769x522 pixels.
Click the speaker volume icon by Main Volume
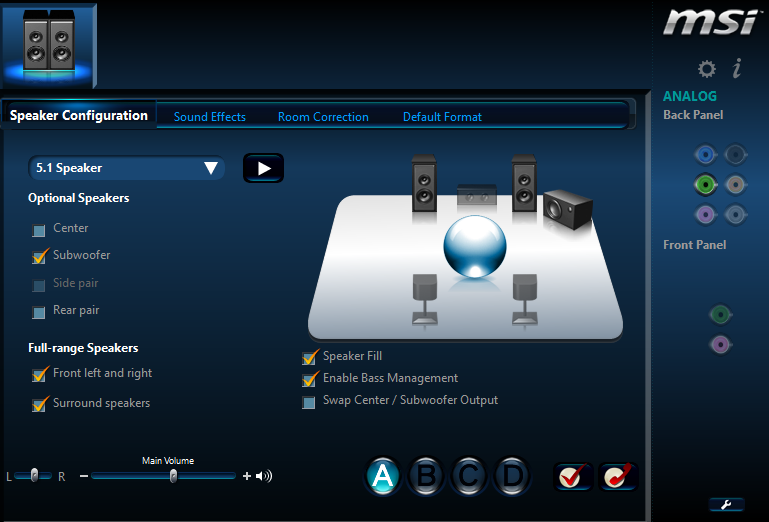click(264, 476)
